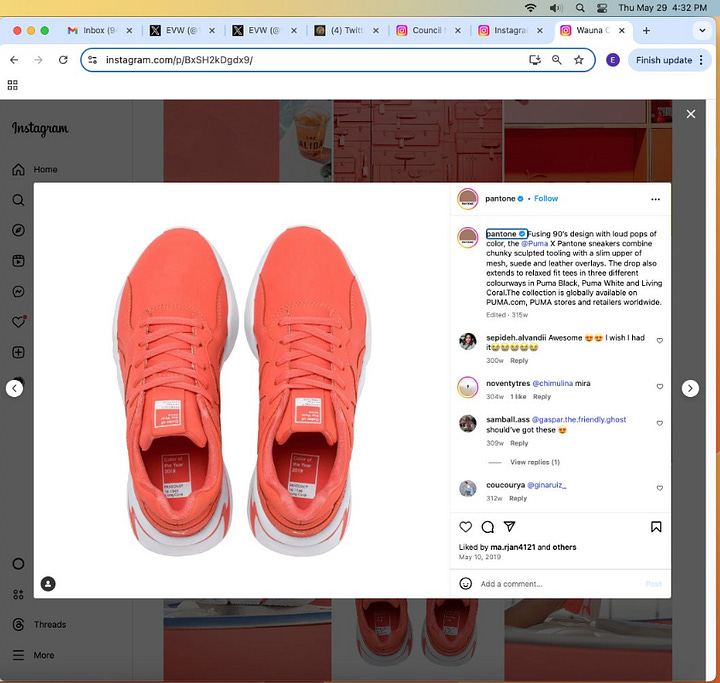Switch to the Council Instagram tab
The width and height of the screenshot is (720, 683).
coord(429,30)
